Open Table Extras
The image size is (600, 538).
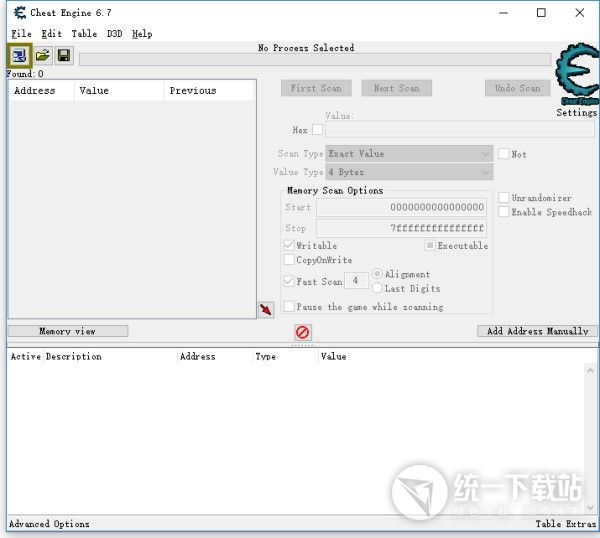click(566, 524)
